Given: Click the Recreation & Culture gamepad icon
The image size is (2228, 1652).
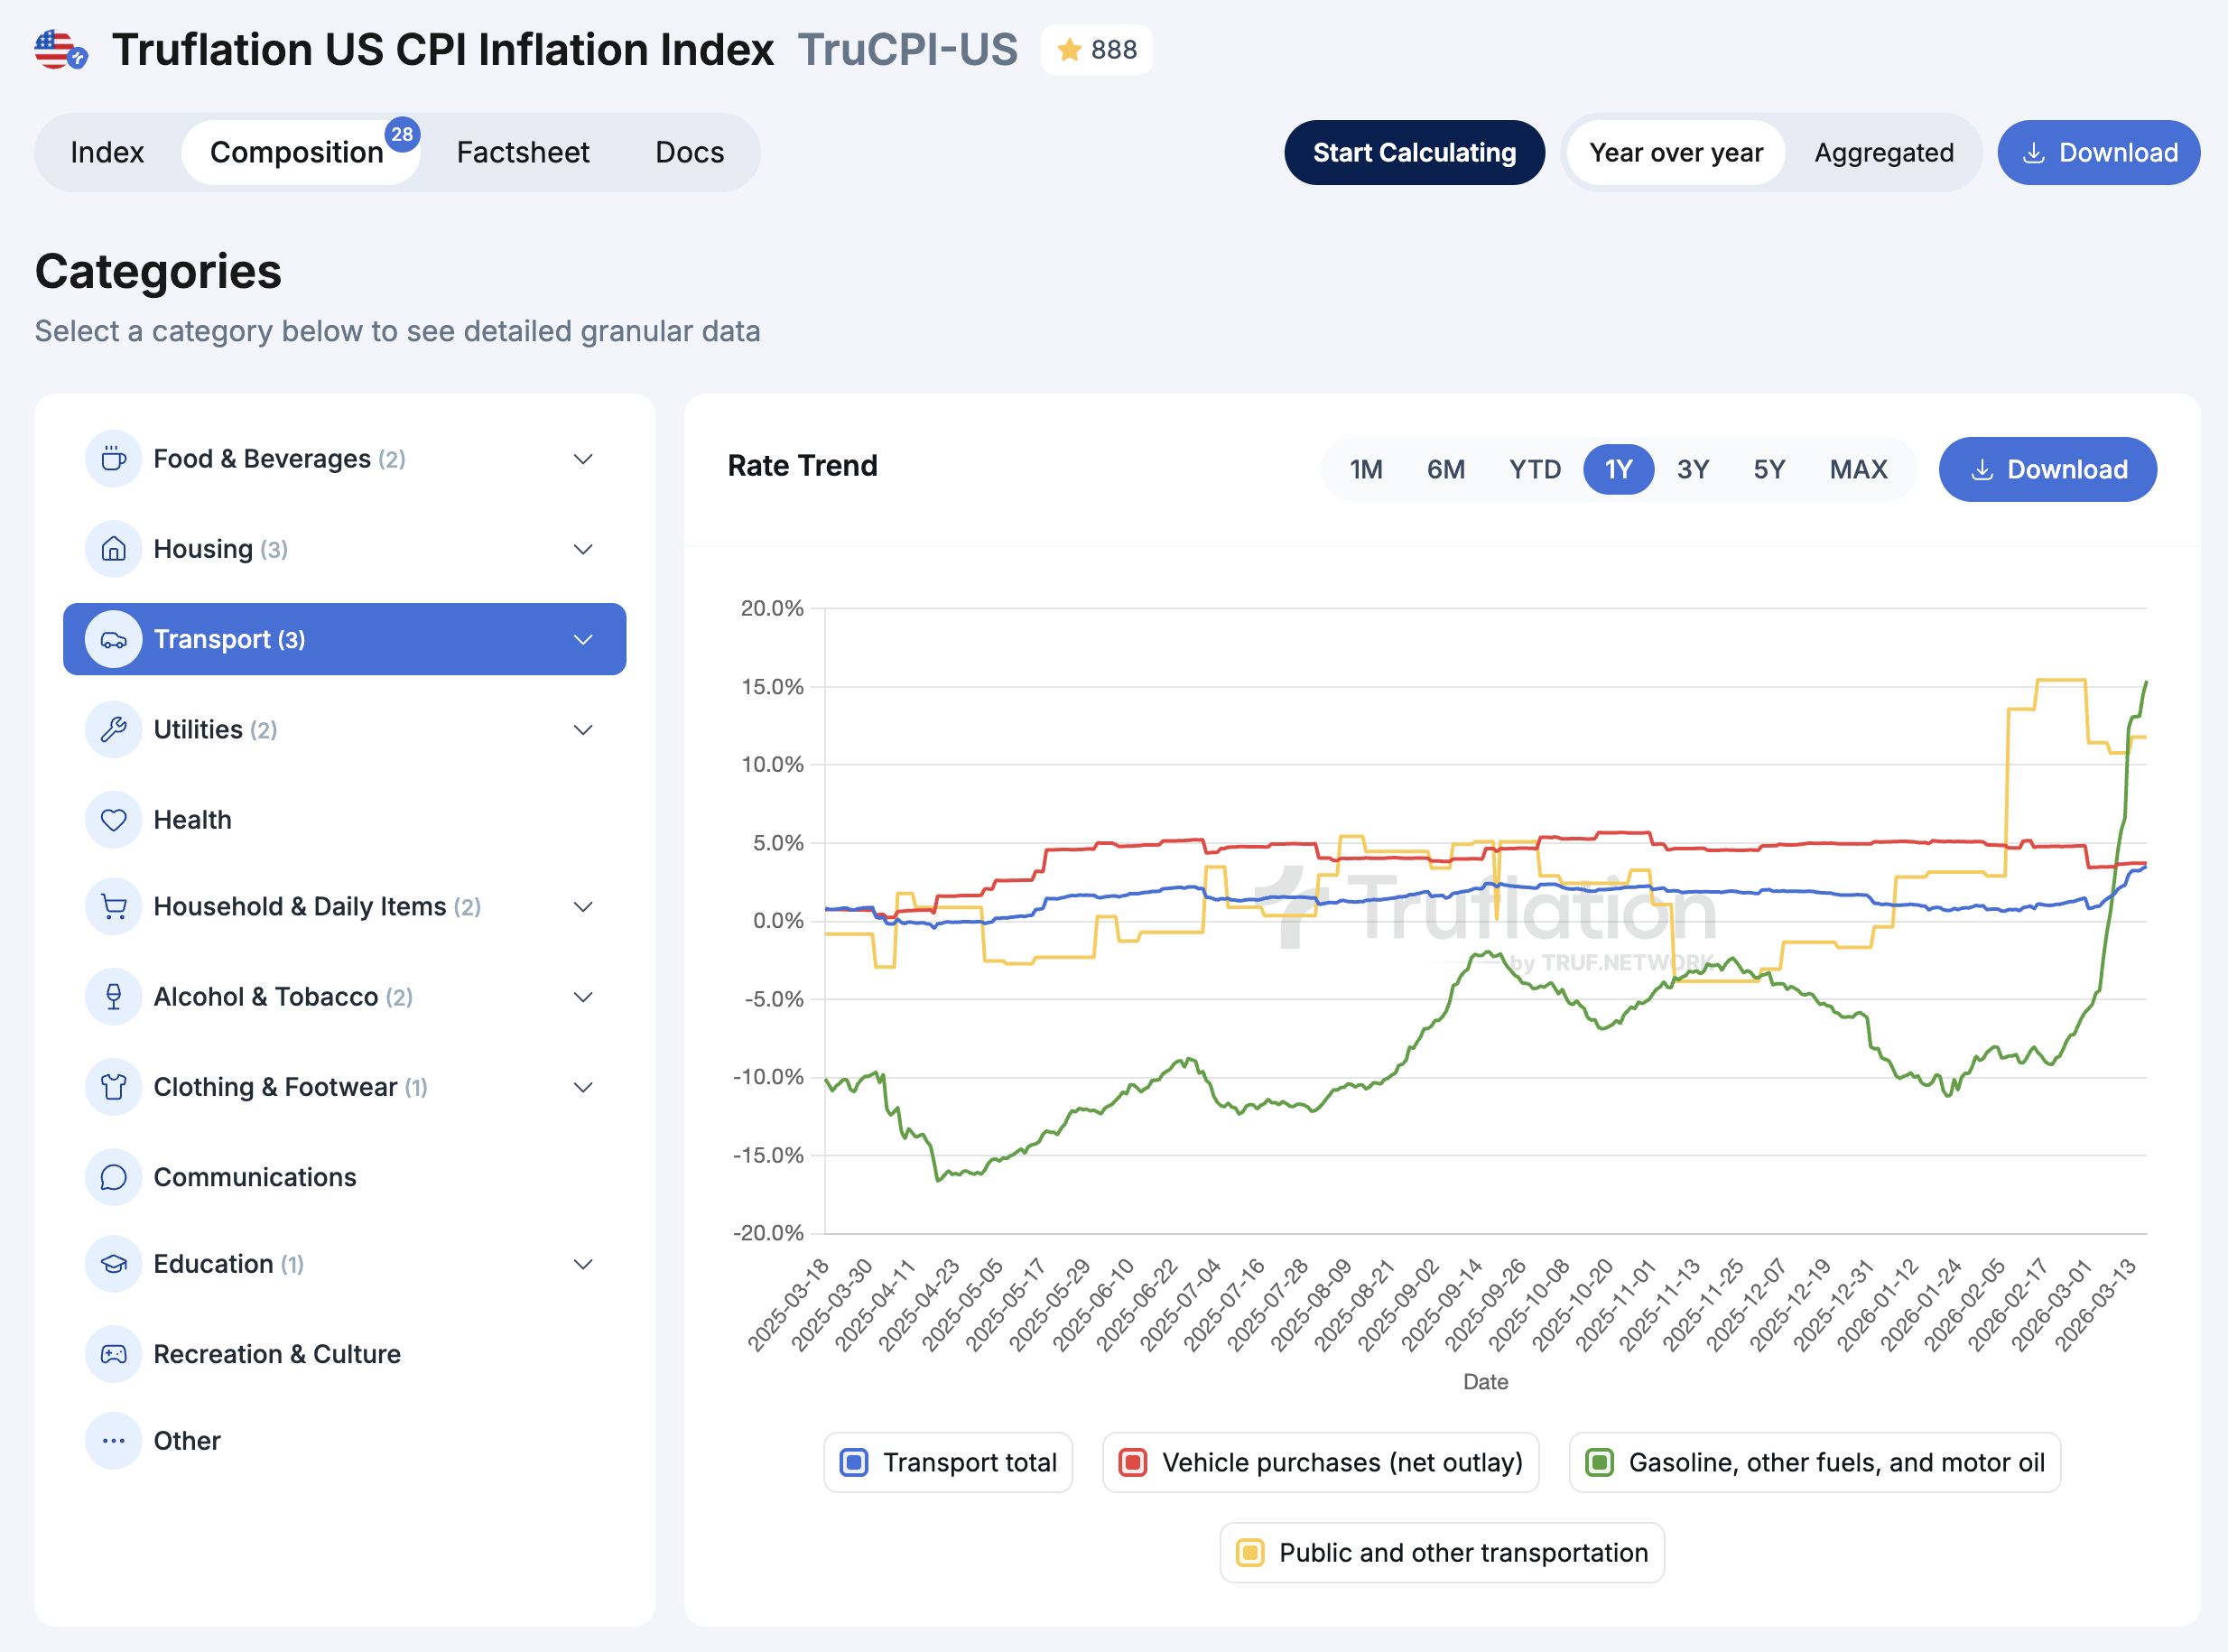Looking at the screenshot, I should pos(114,1354).
